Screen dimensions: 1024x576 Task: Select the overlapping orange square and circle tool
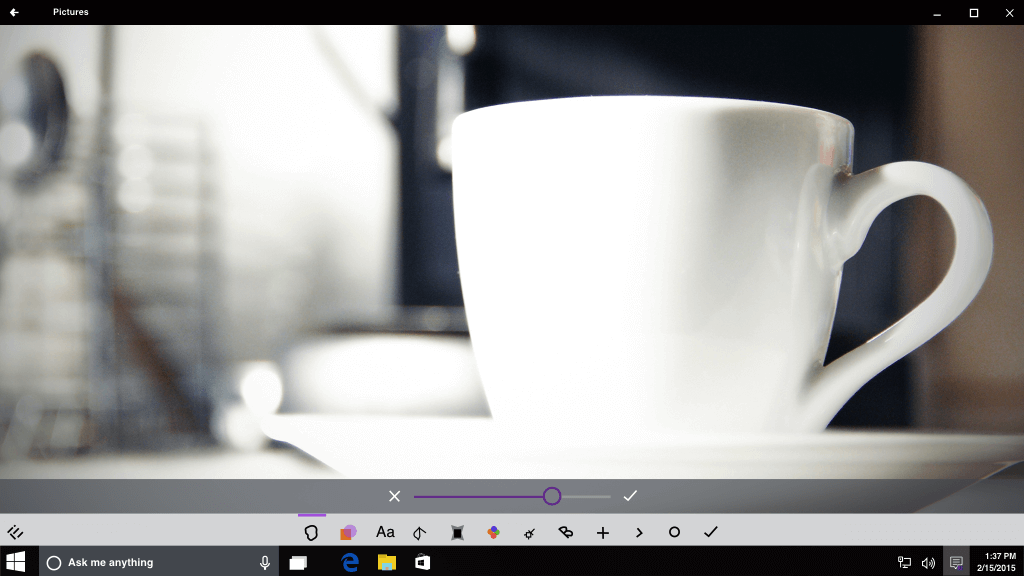pyautogui.click(x=348, y=532)
